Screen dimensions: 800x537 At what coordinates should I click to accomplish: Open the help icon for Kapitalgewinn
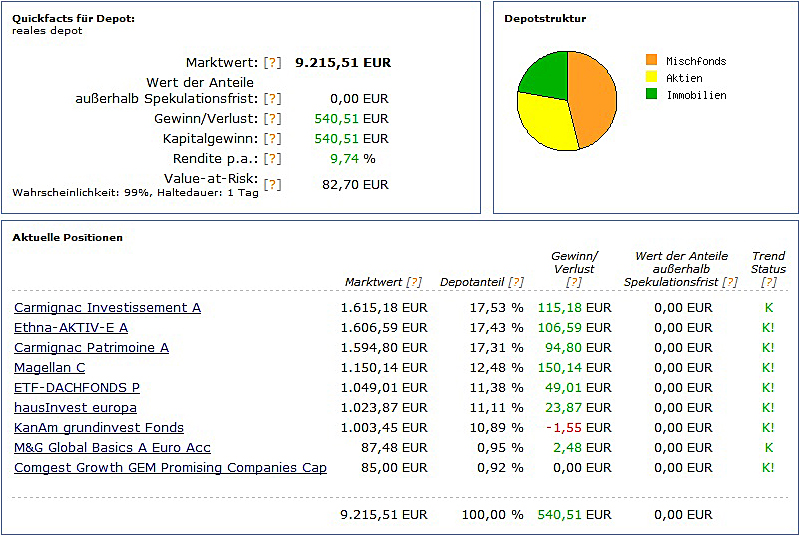(x=272, y=139)
